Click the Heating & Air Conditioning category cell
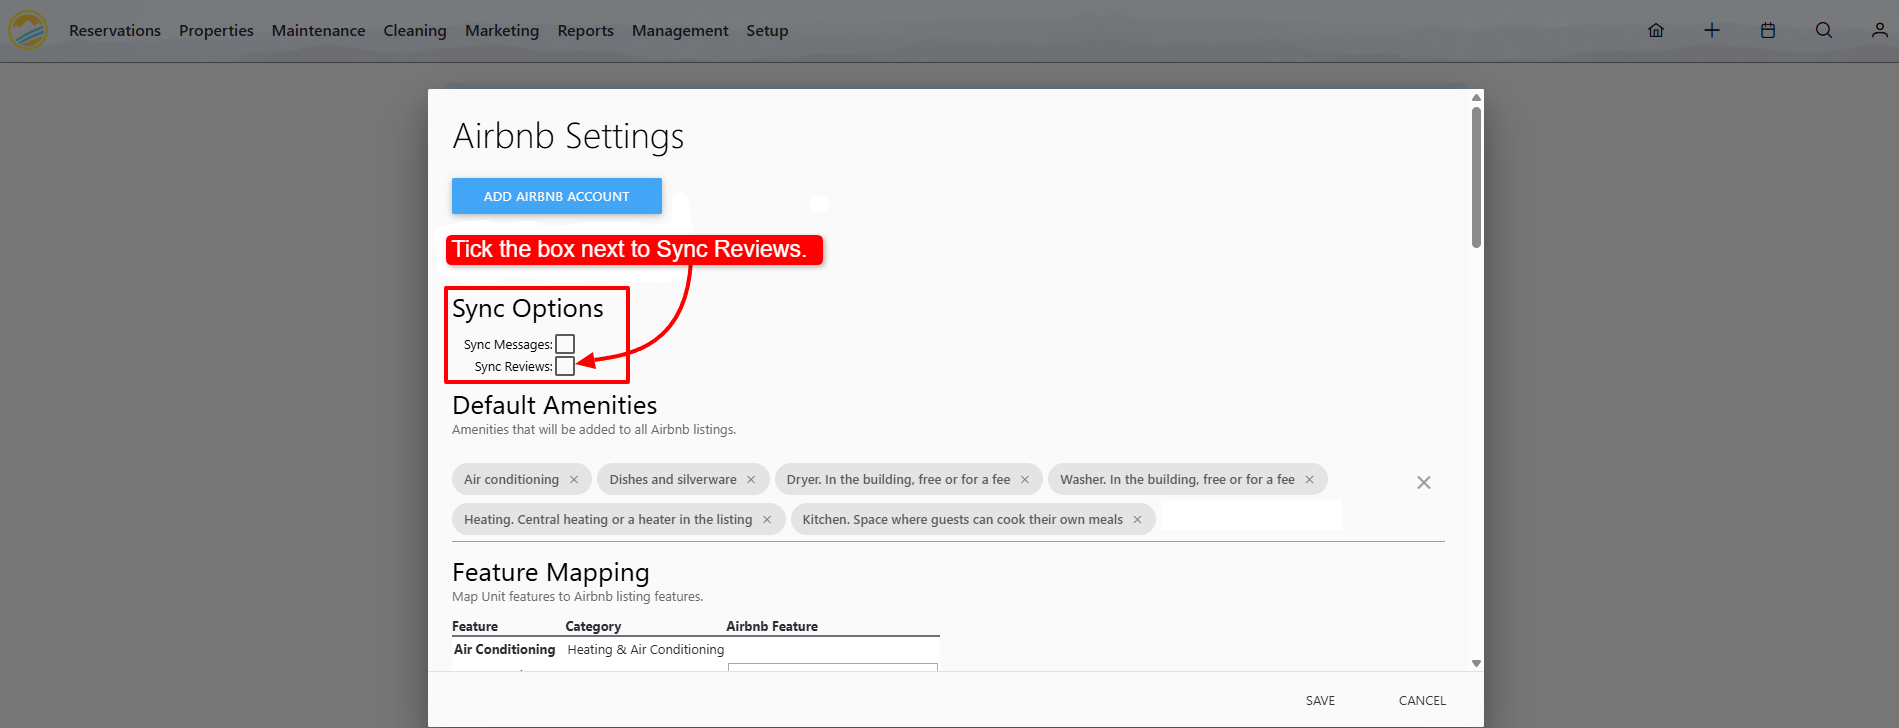 point(646,649)
